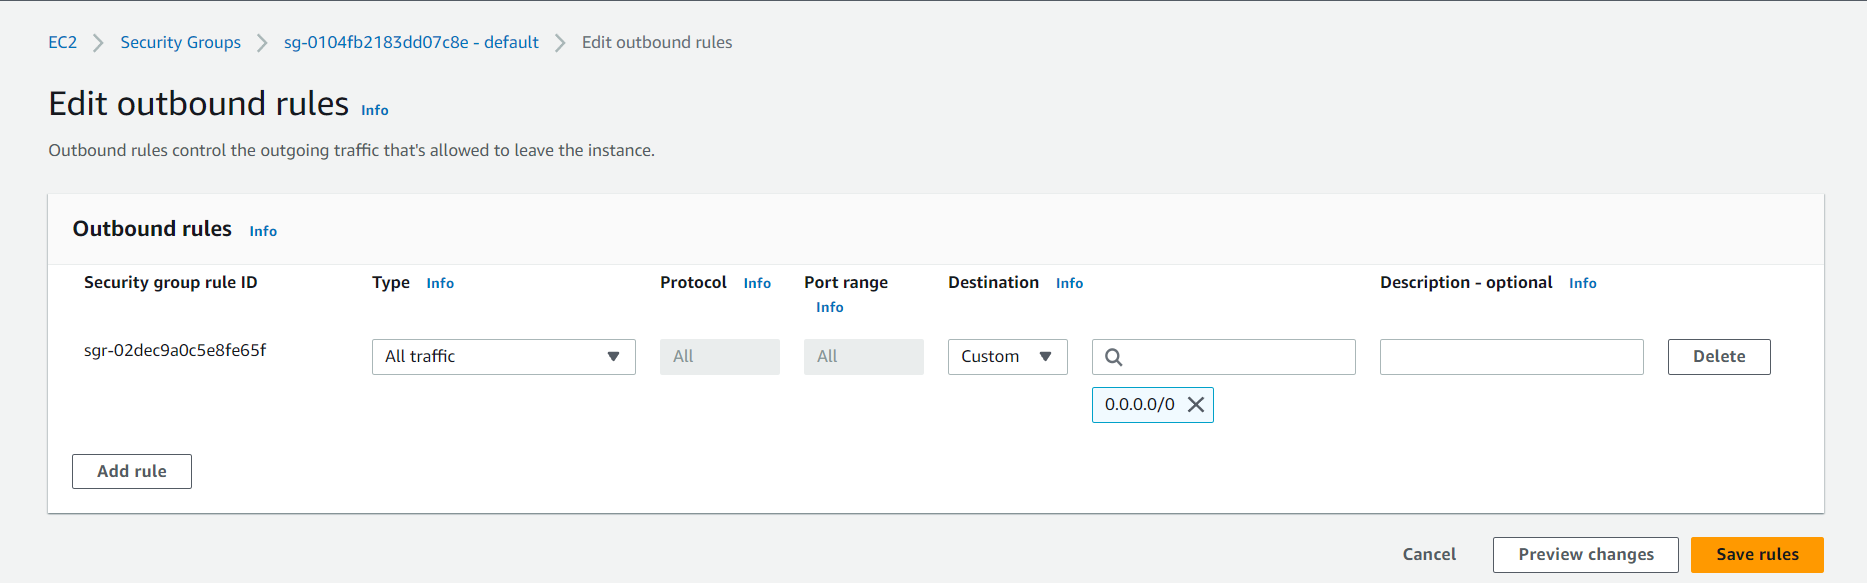
Task: Expand the Custom destination dropdown
Action: coord(1007,357)
